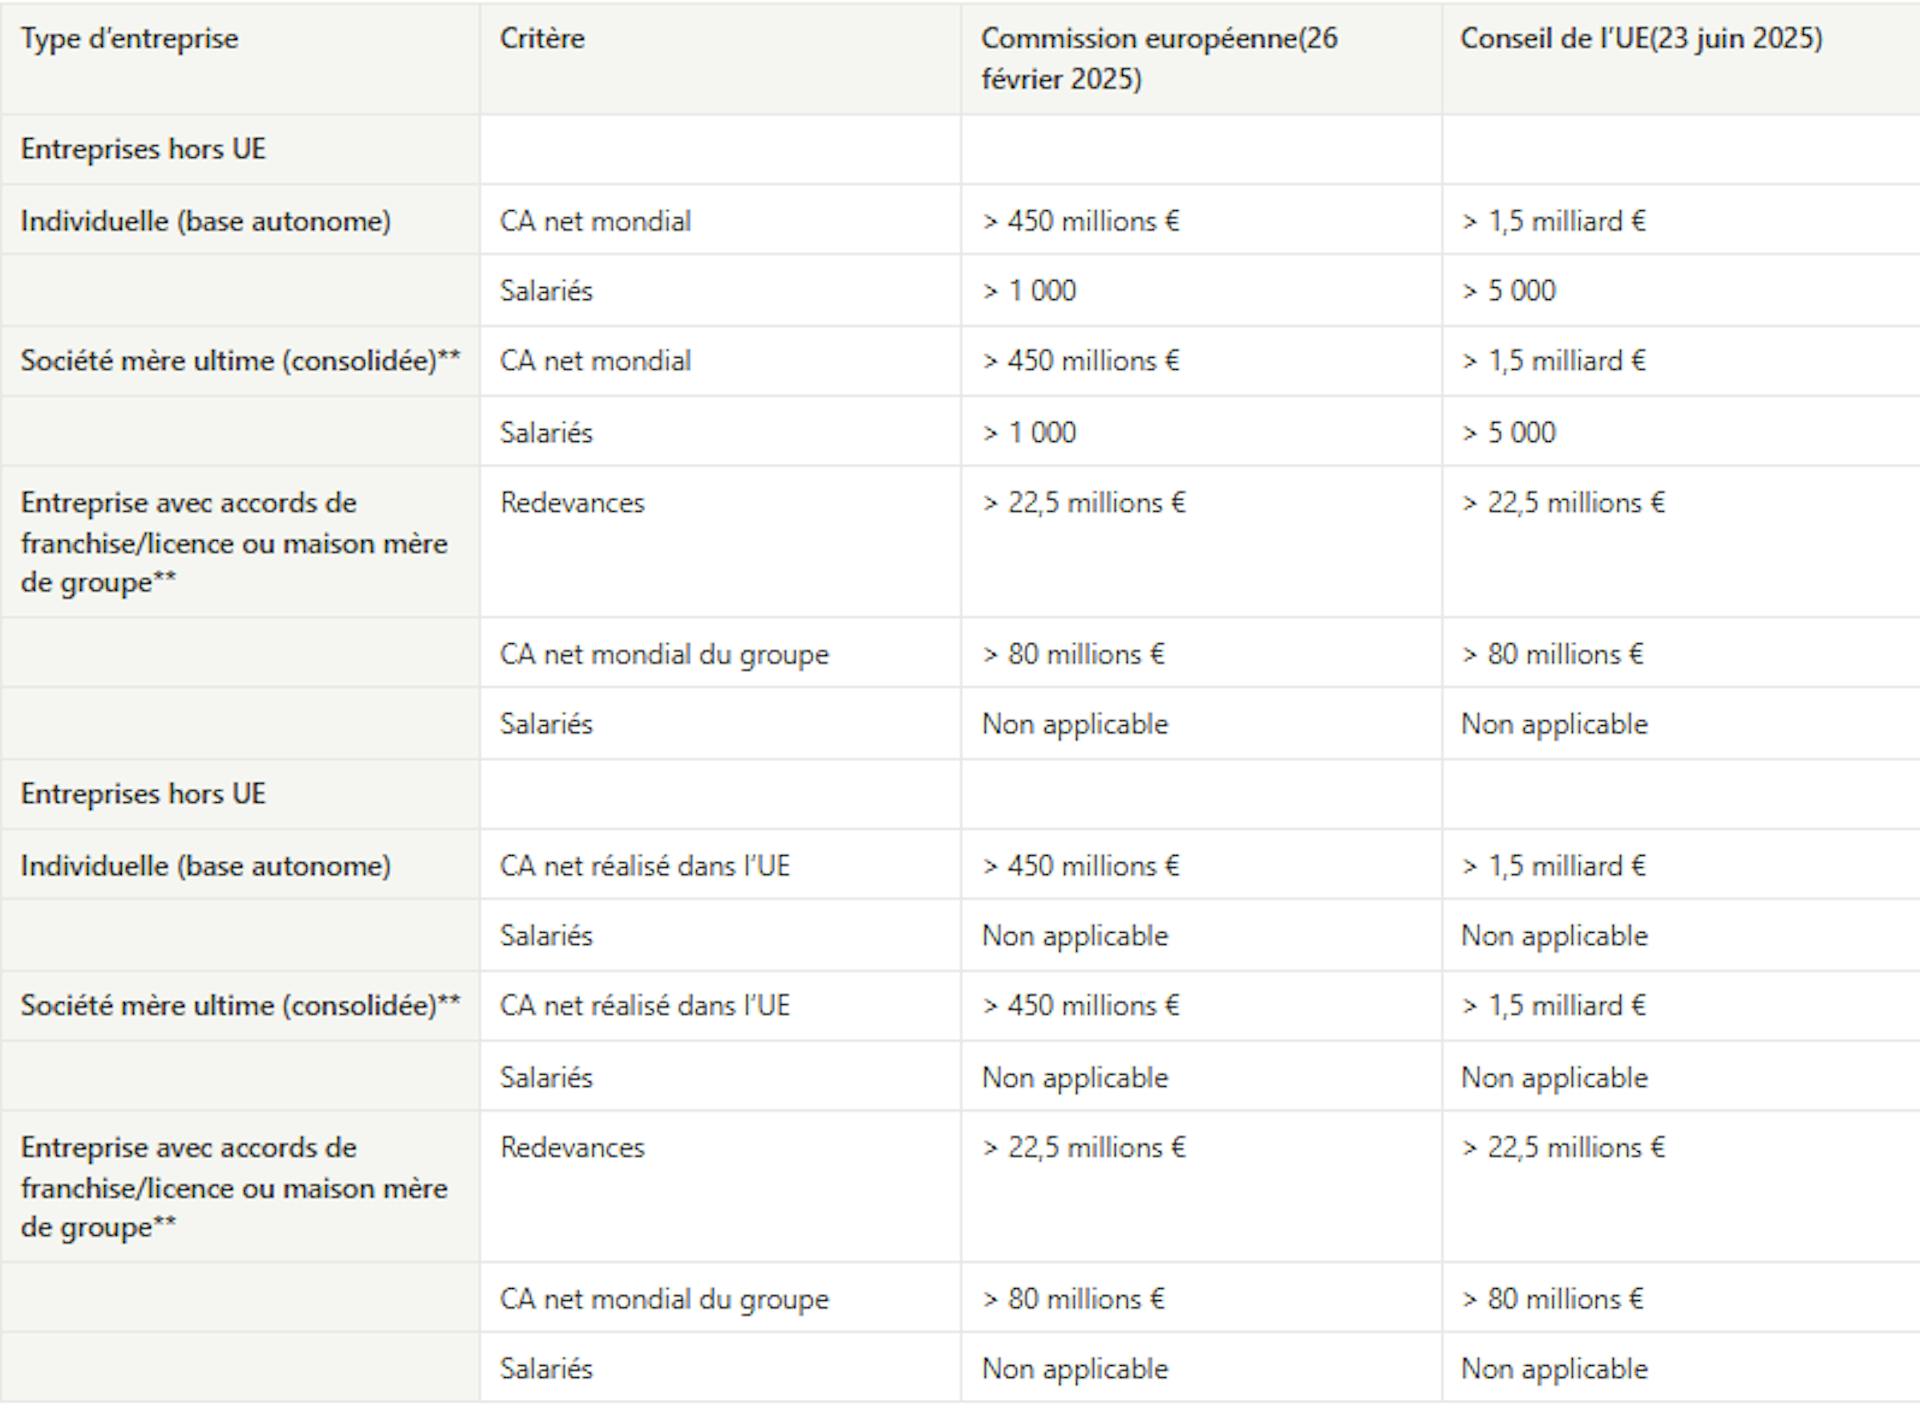
Task: Select the topmost "> 1 000" value
Action: tap(1029, 291)
